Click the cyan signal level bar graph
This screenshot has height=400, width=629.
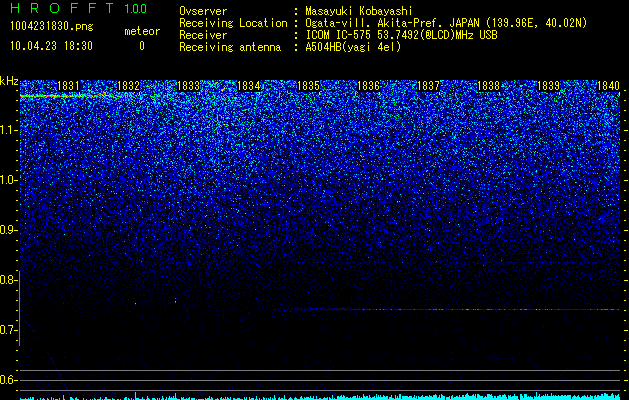pyautogui.click(x=320, y=396)
